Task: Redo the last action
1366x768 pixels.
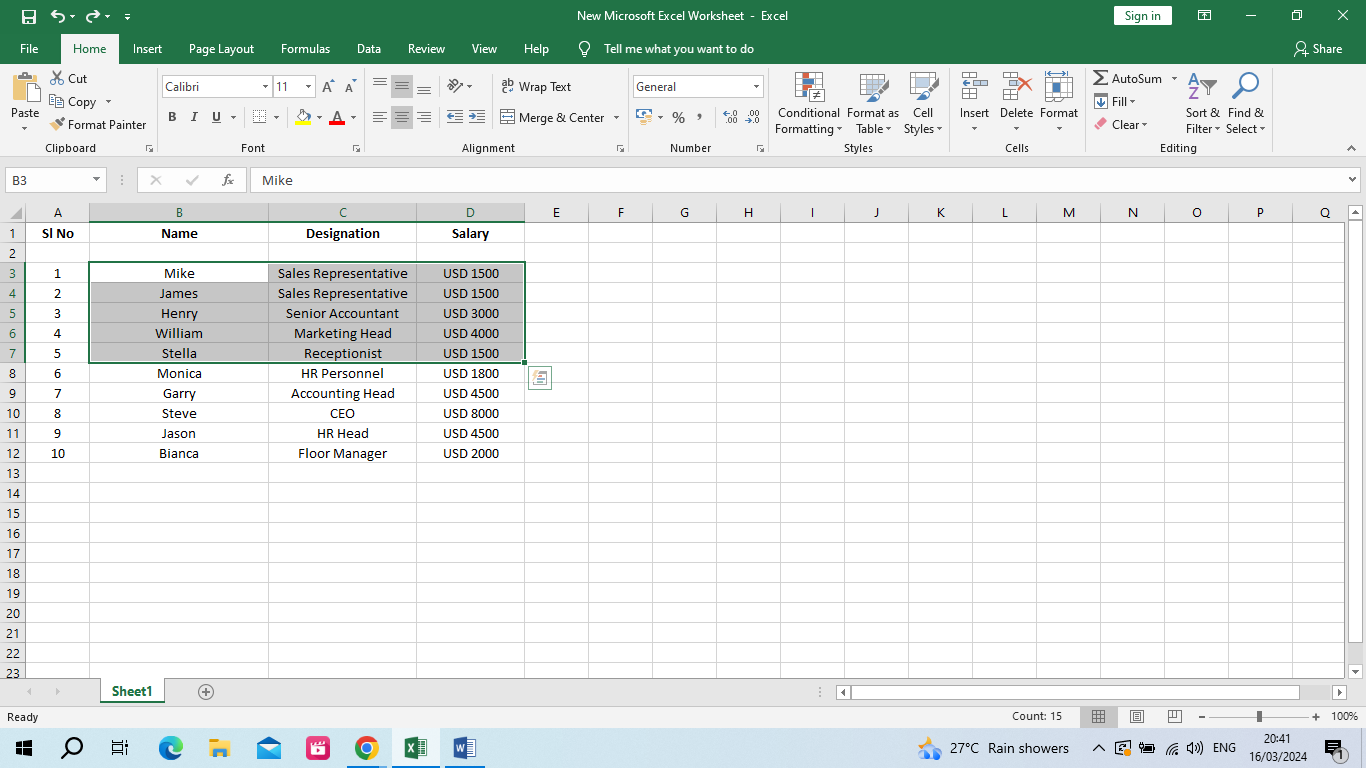Action: click(x=93, y=16)
